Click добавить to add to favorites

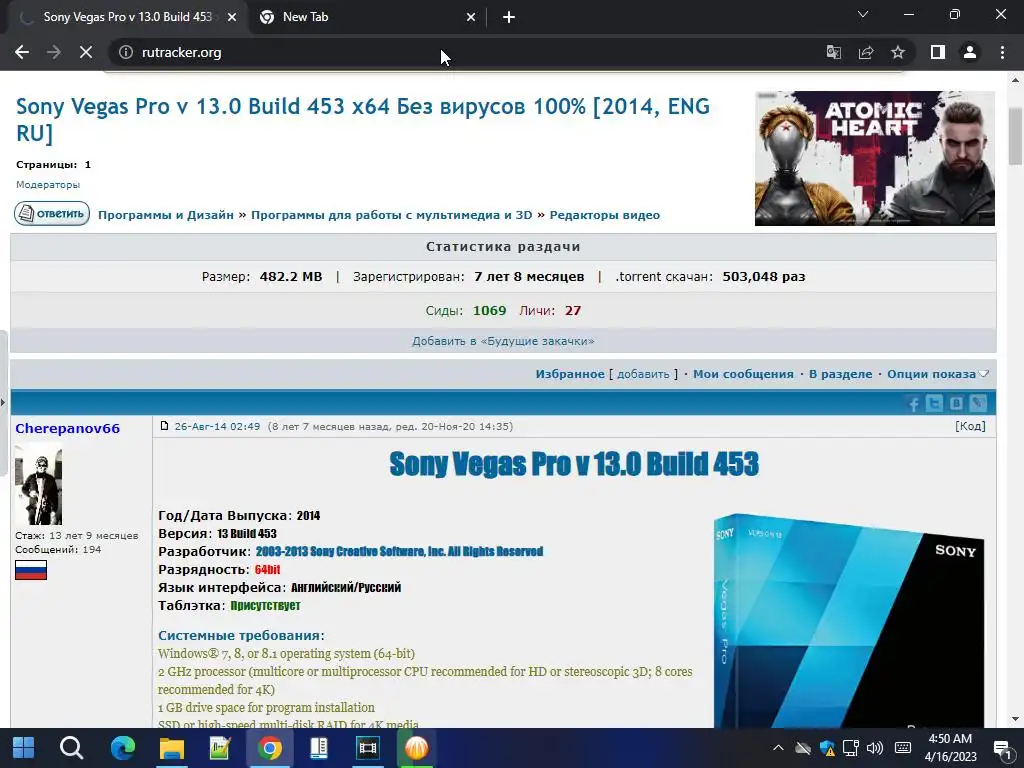pyautogui.click(x=643, y=374)
